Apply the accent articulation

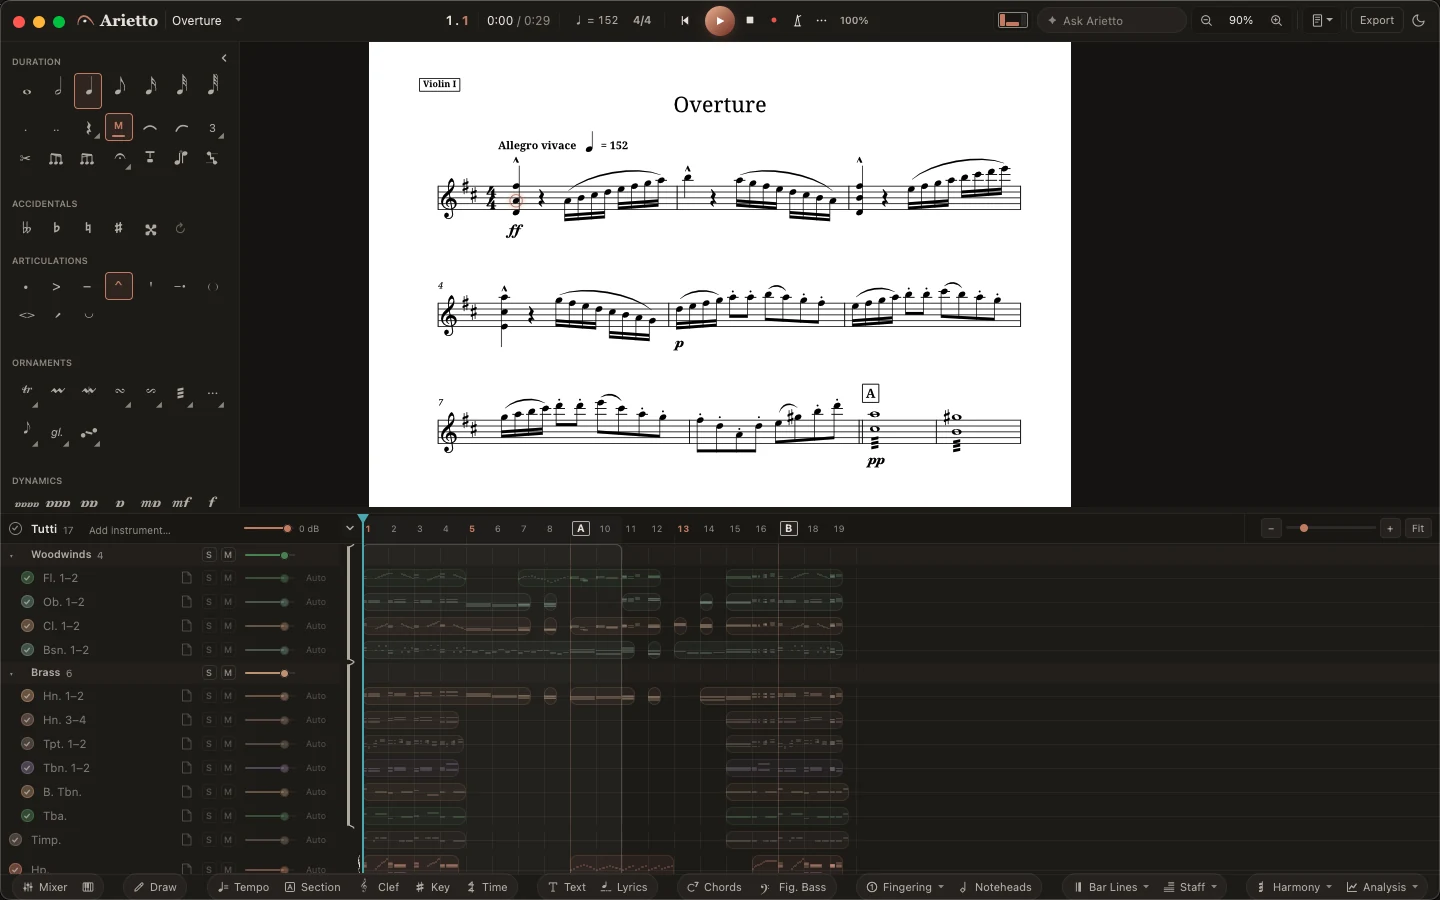57,287
